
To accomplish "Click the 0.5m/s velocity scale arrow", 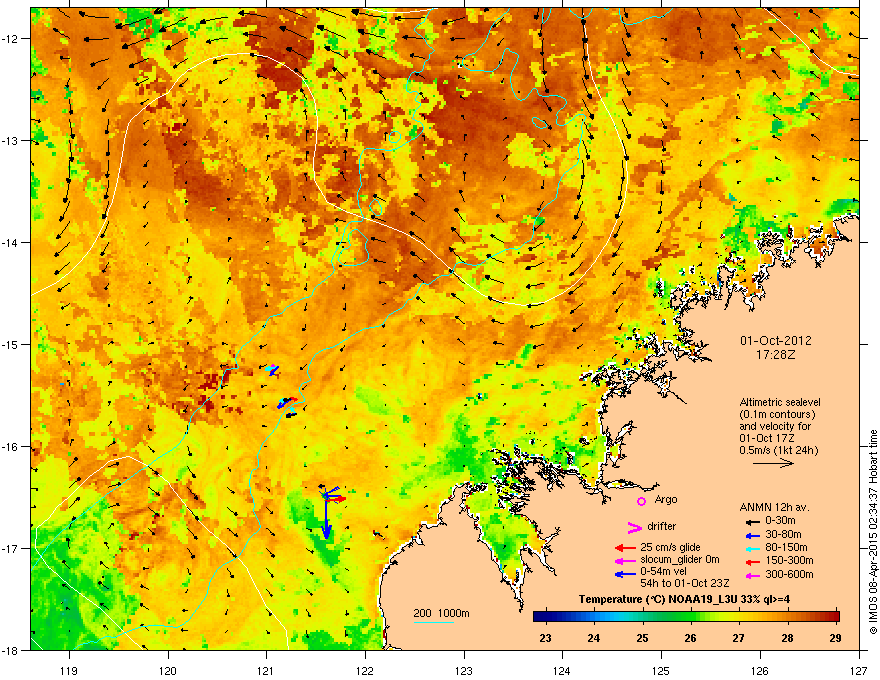I will 773,463.
